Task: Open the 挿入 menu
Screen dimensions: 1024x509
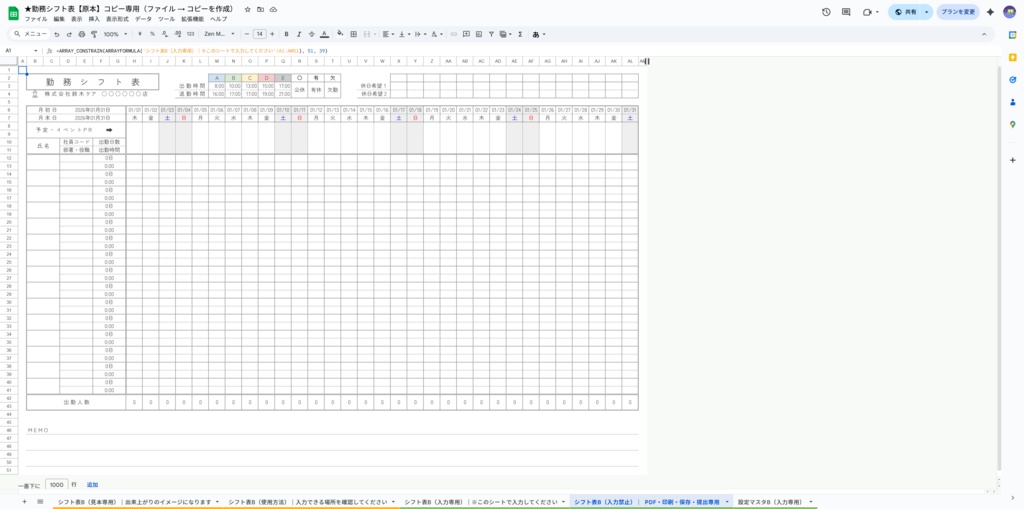Action: click(x=94, y=19)
